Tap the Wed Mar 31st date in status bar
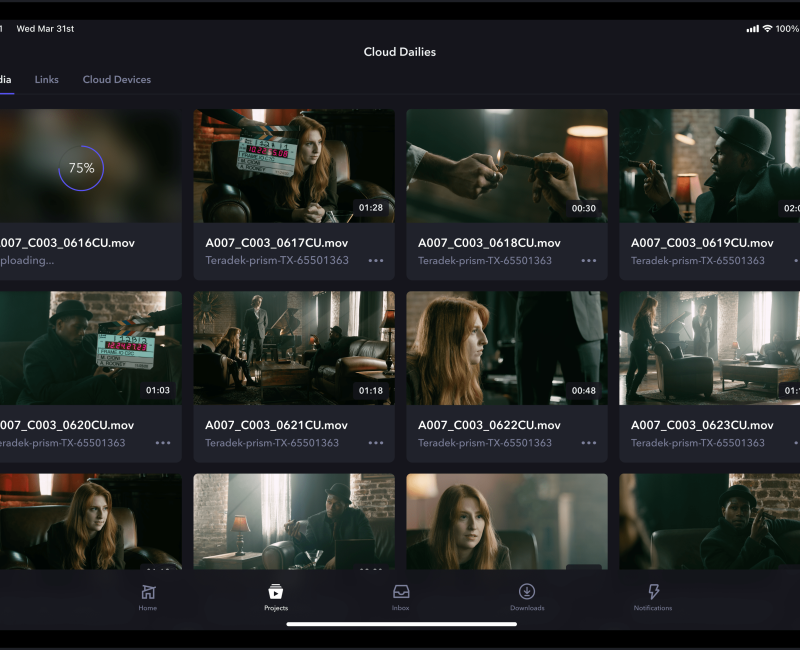The height and width of the screenshot is (650, 800). pyautogui.click(x=46, y=29)
